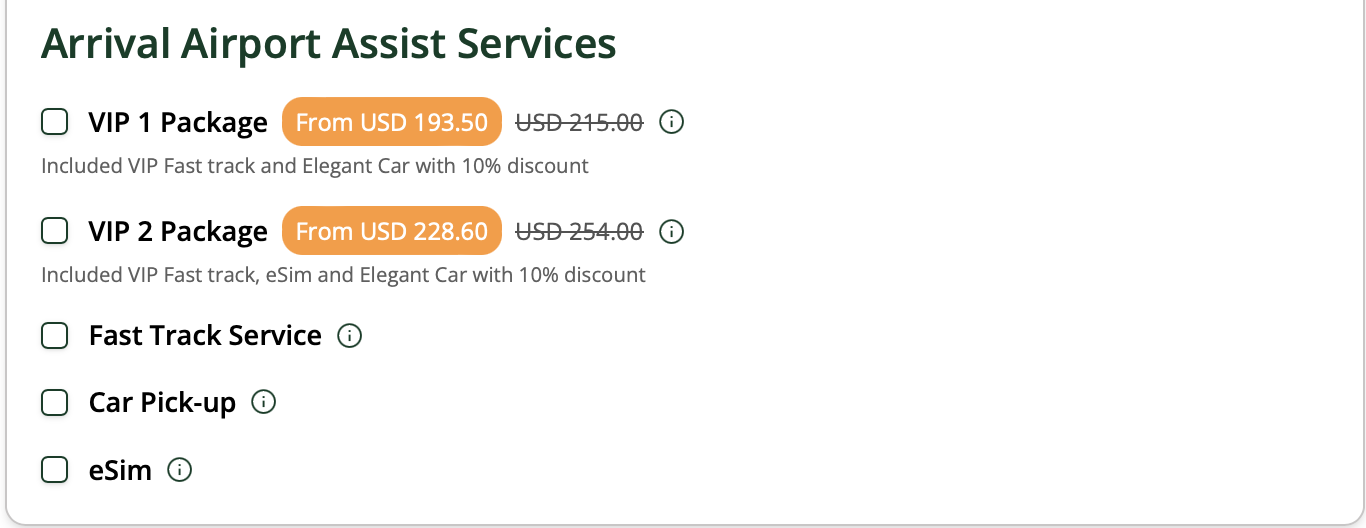This screenshot has width=1366, height=528.
Task: Click the Fast Track Service label
Action: click(x=205, y=336)
